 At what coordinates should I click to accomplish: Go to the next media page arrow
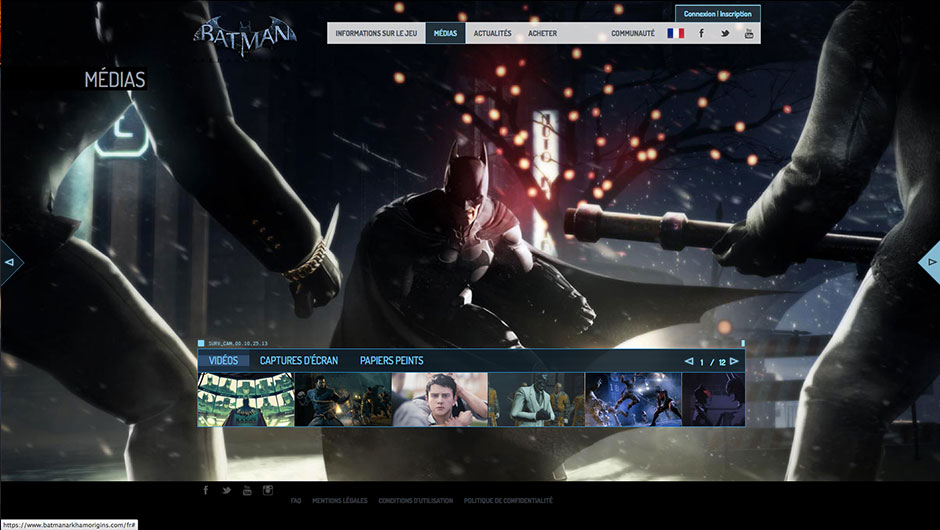click(734, 362)
